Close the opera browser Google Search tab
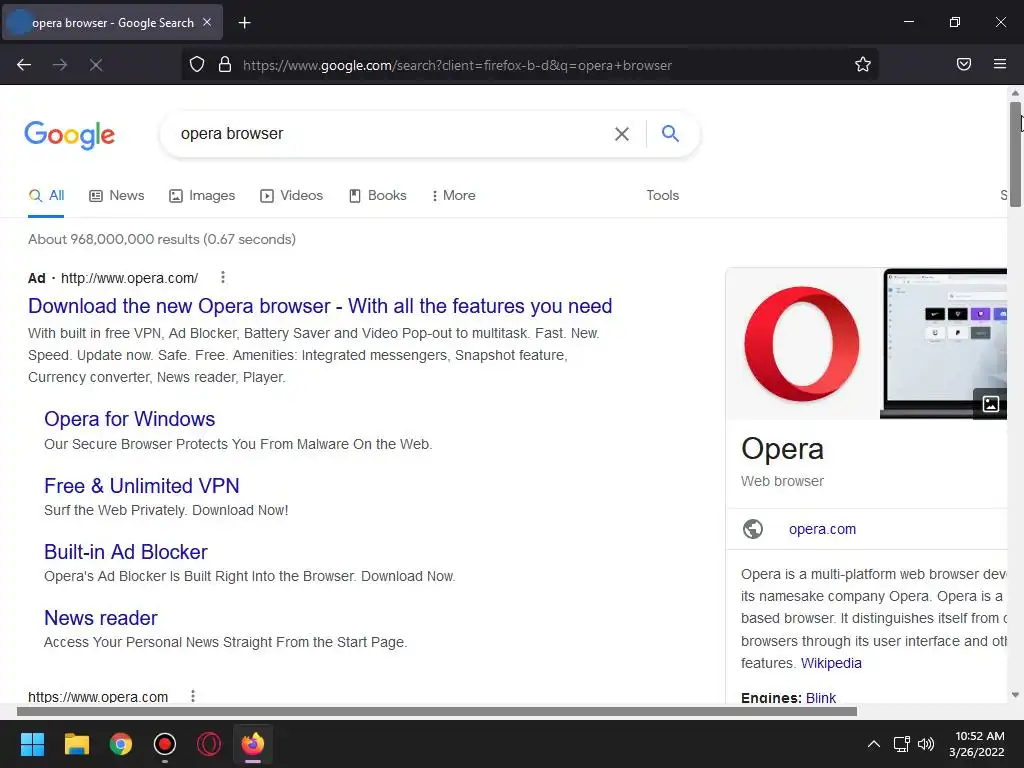Image resolution: width=1024 pixels, height=768 pixels. click(207, 22)
